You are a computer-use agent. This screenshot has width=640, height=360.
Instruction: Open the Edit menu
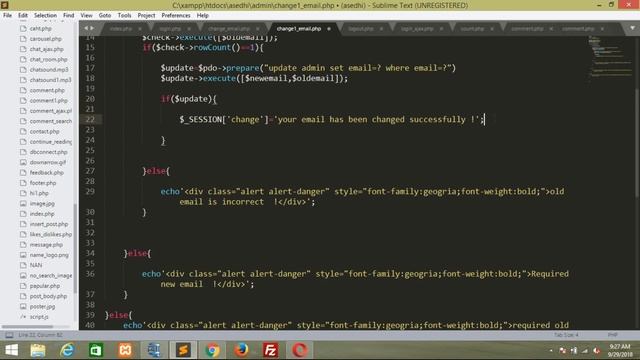tap(23, 15)
